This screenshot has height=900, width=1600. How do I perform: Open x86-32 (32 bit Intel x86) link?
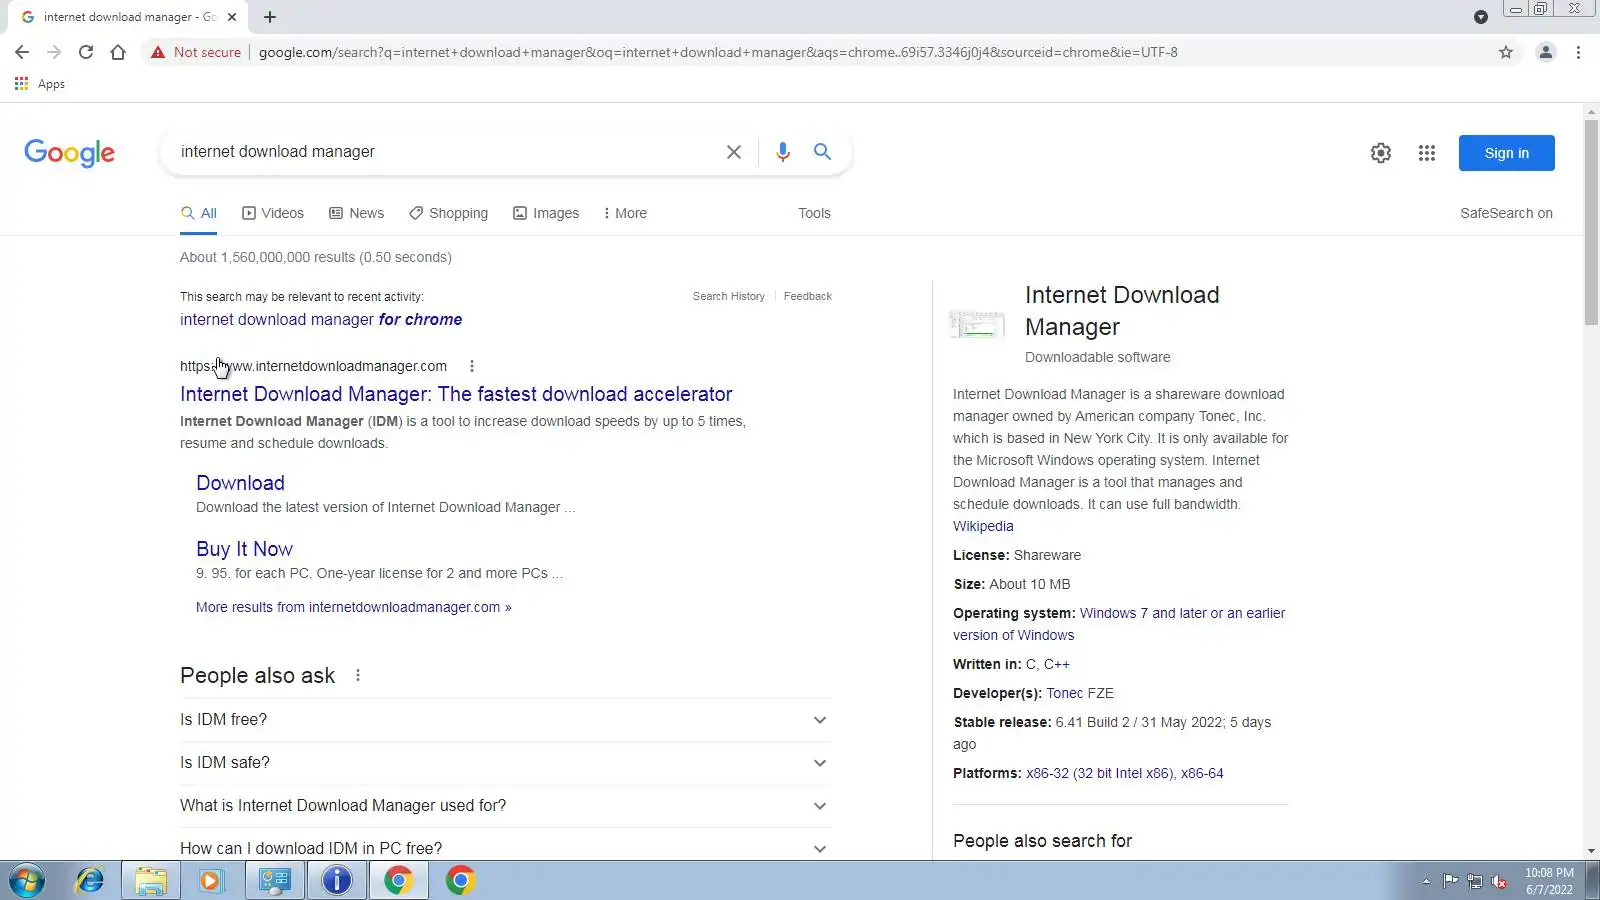[x=1099, y=773]
